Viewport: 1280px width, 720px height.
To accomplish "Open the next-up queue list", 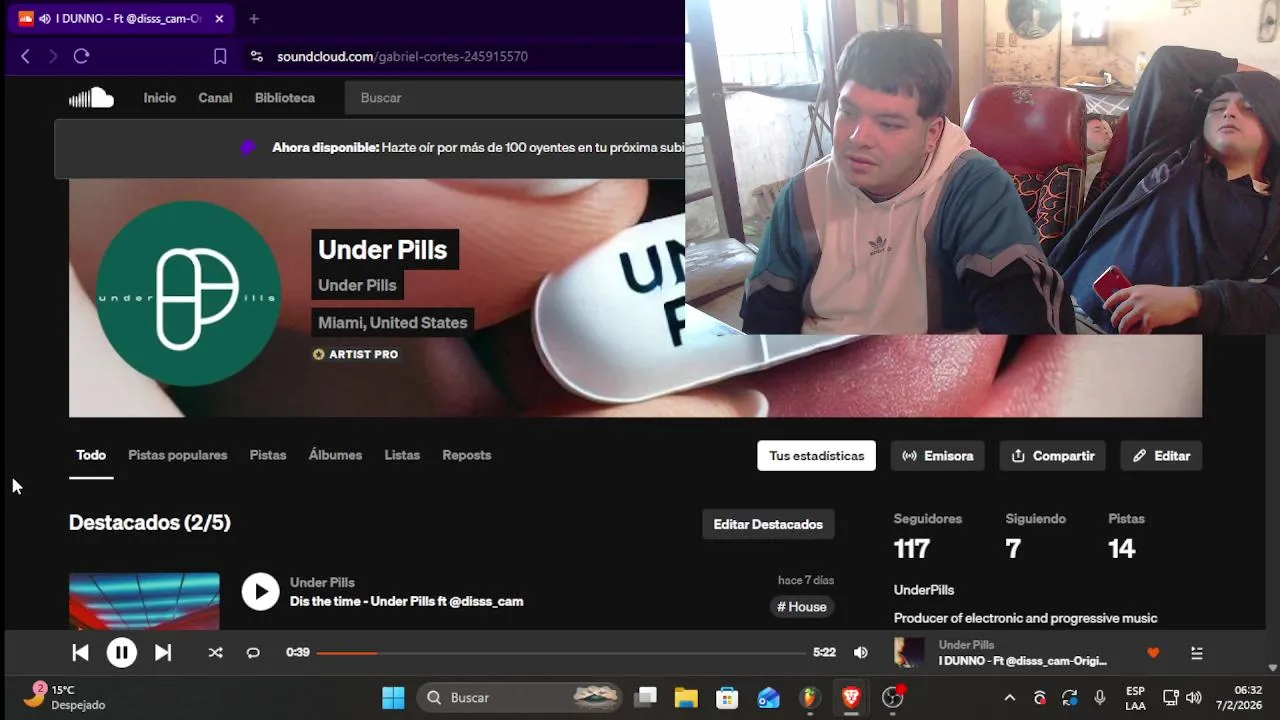I will click(x=1197, y=653).
